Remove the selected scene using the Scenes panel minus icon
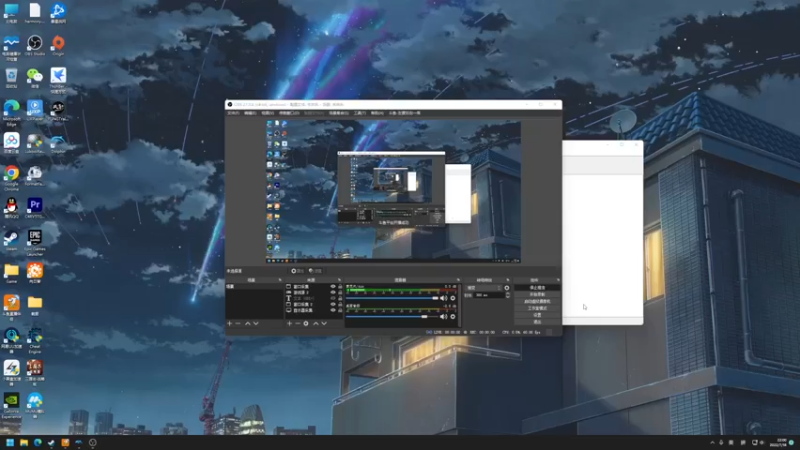 [238, 323]
